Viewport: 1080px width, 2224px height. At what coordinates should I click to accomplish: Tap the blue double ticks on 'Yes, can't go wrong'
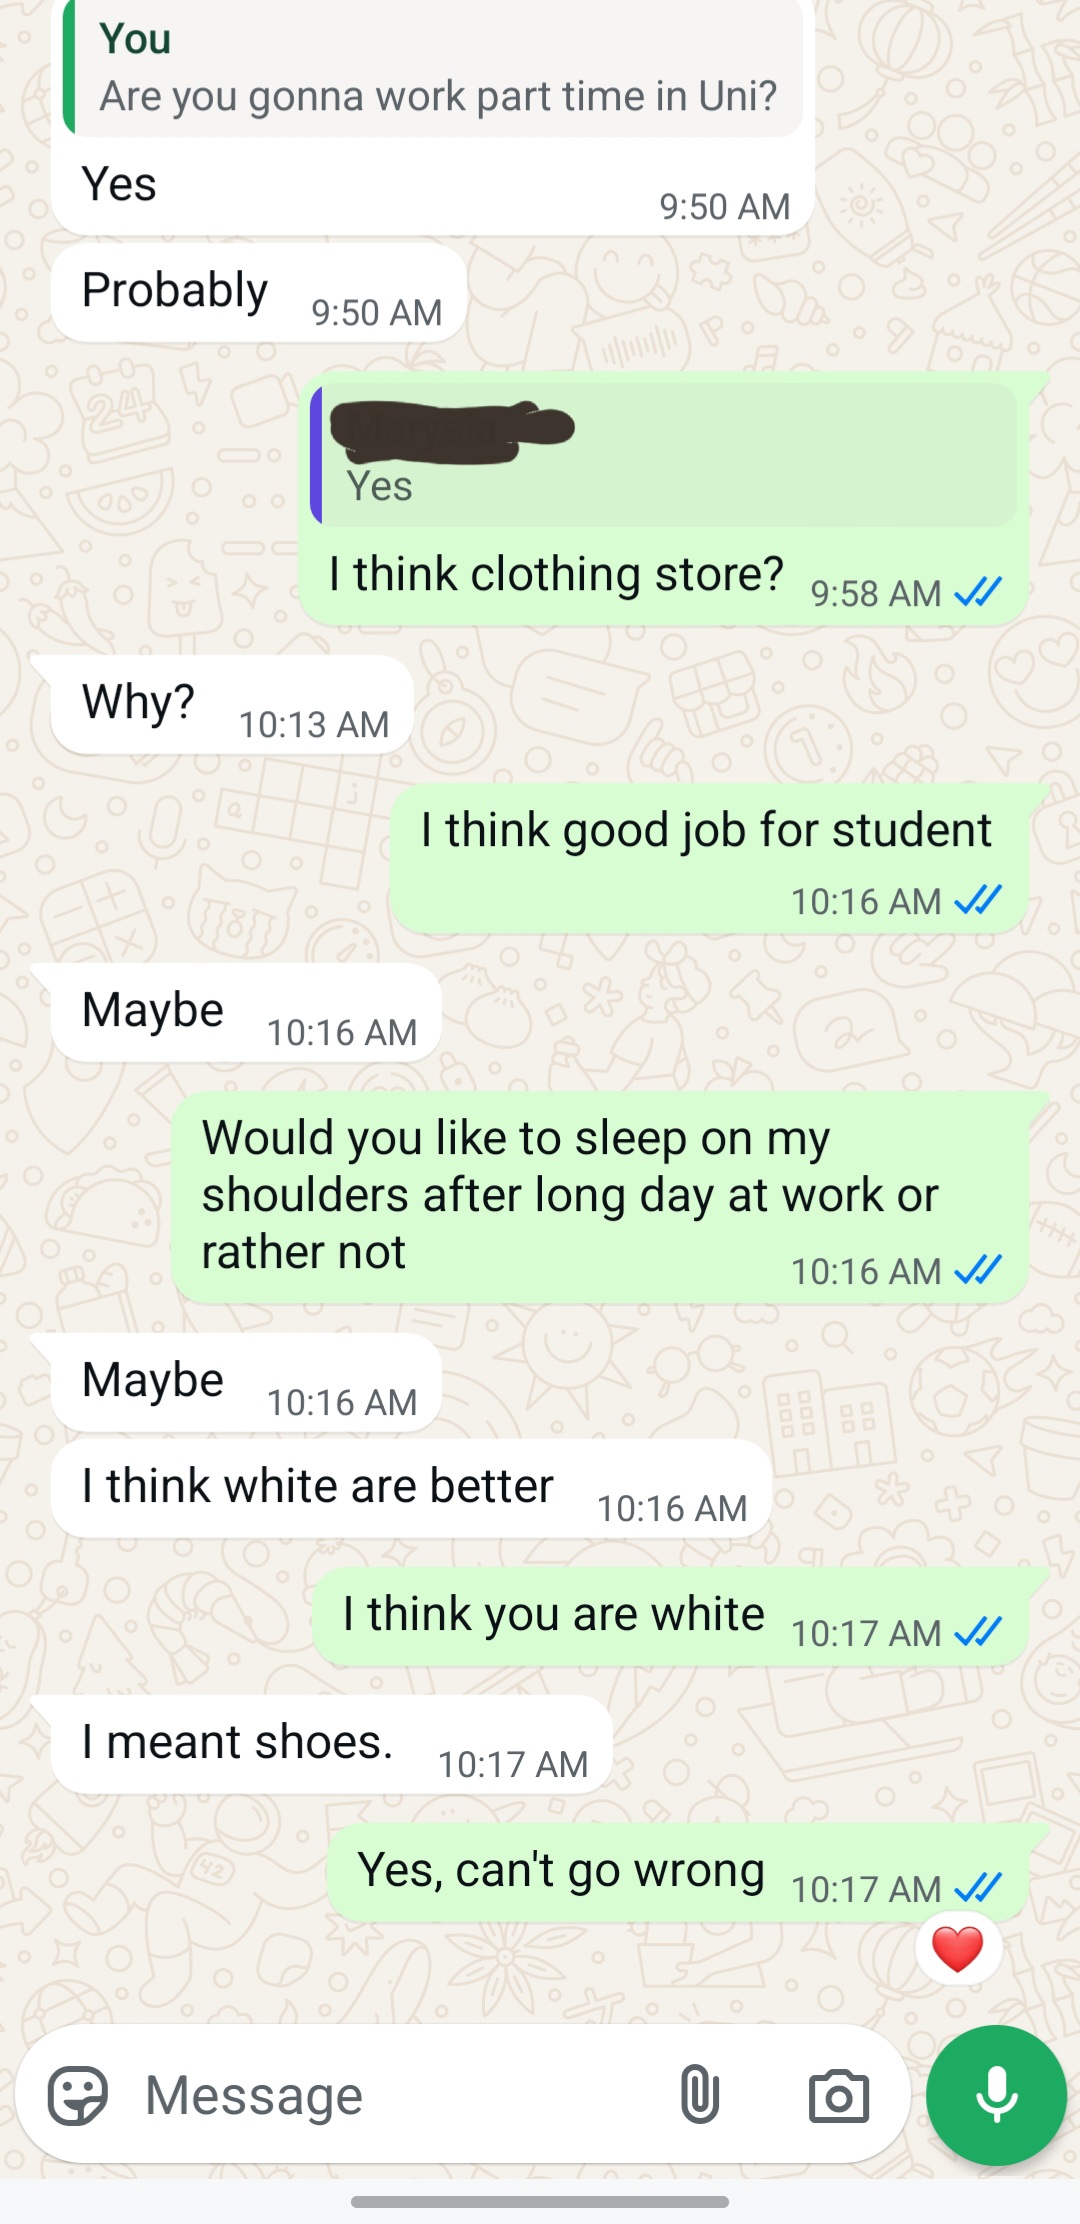click(978, 1889)
